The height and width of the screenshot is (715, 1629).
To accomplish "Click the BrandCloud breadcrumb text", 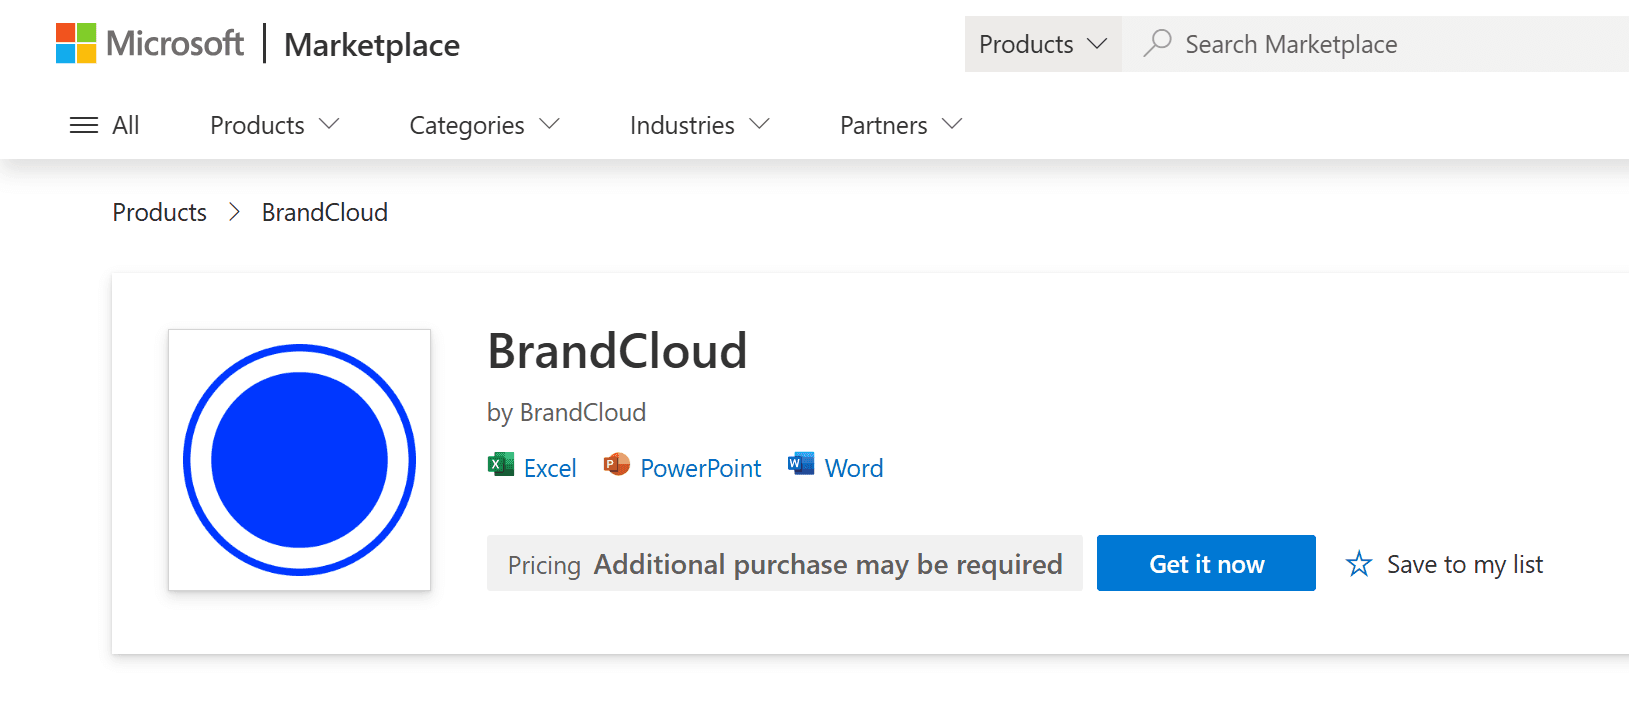I will pyautogui.click(x=325, y=212).
